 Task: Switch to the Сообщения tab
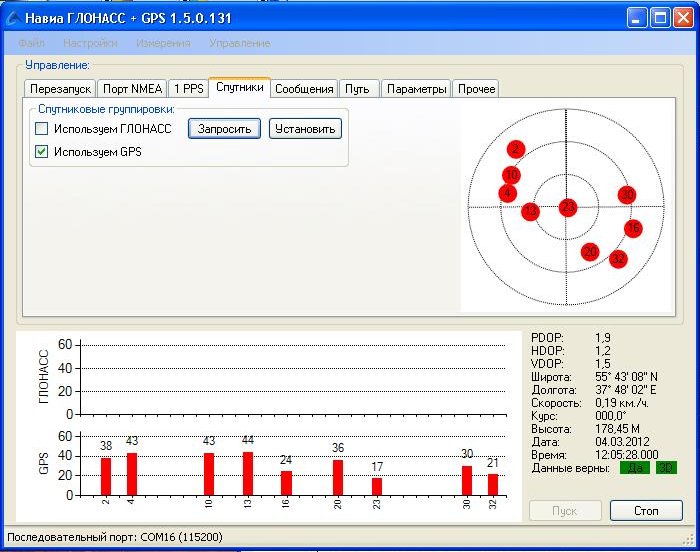point(304,89)
